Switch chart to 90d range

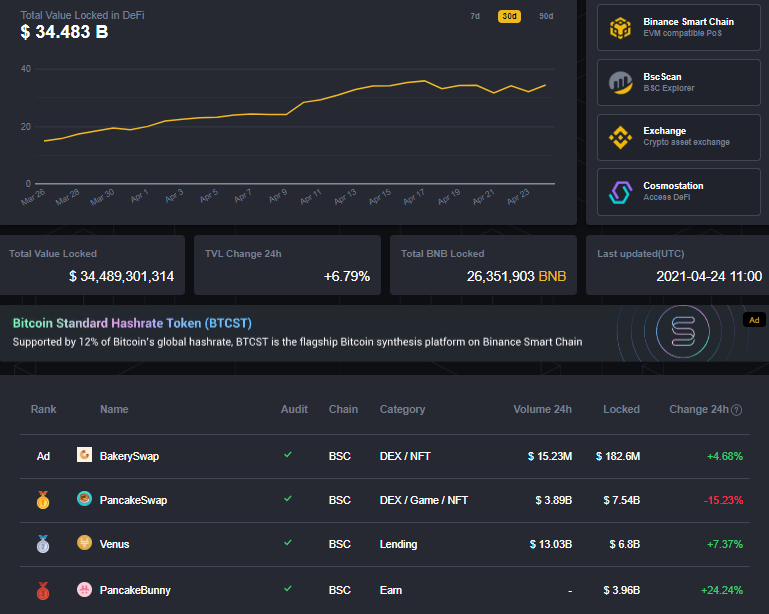coord(546,16)
